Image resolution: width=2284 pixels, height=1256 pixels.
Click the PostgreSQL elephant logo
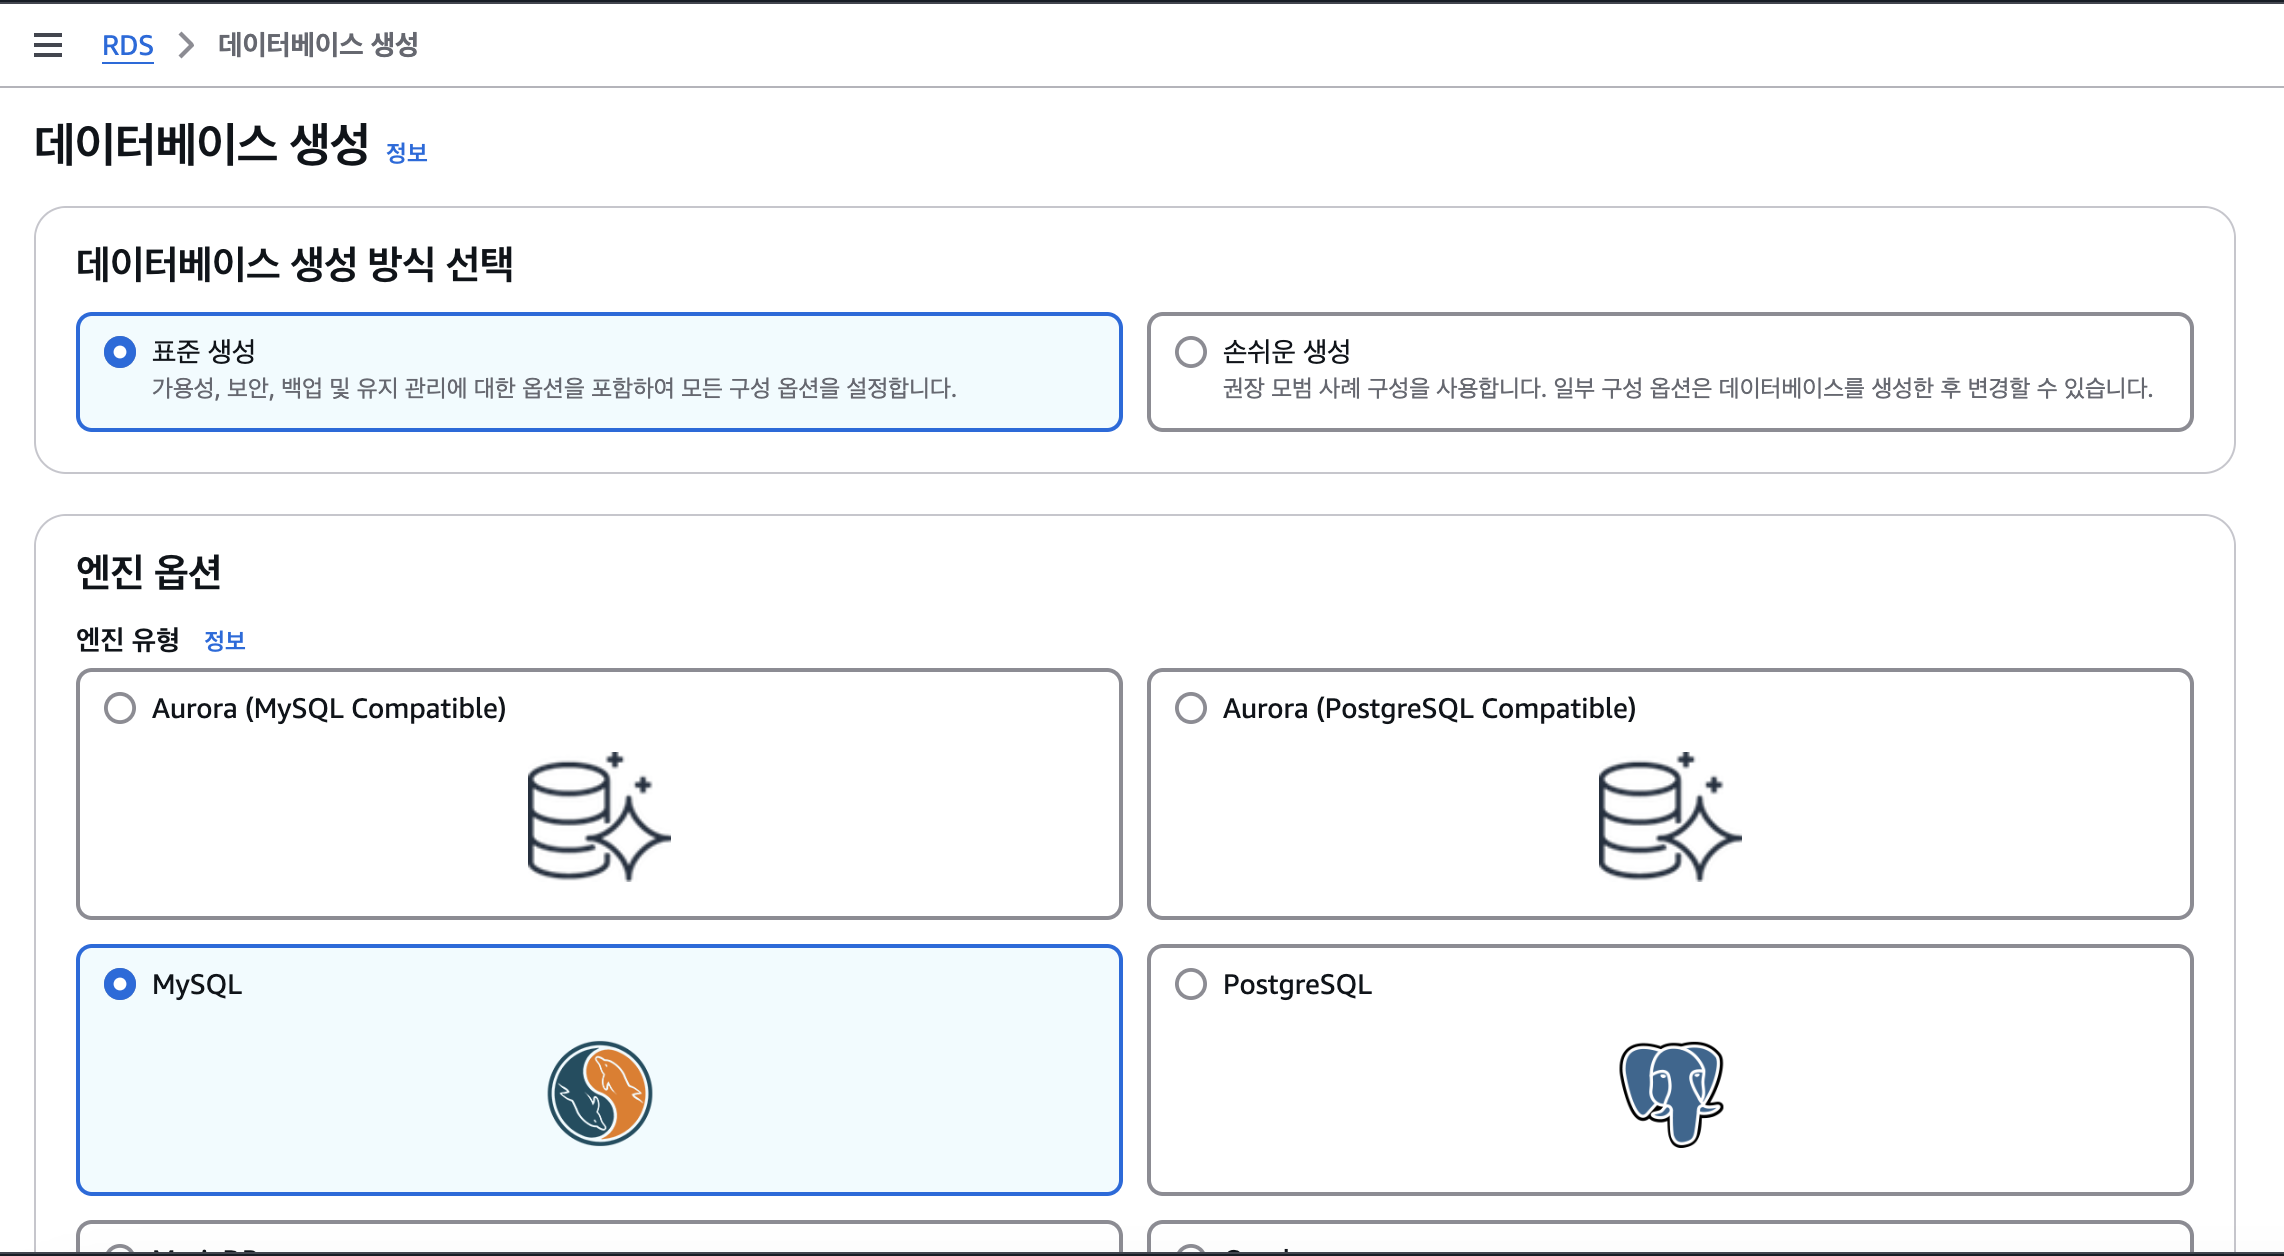pyautogui.click(x=1670, y=1093)
